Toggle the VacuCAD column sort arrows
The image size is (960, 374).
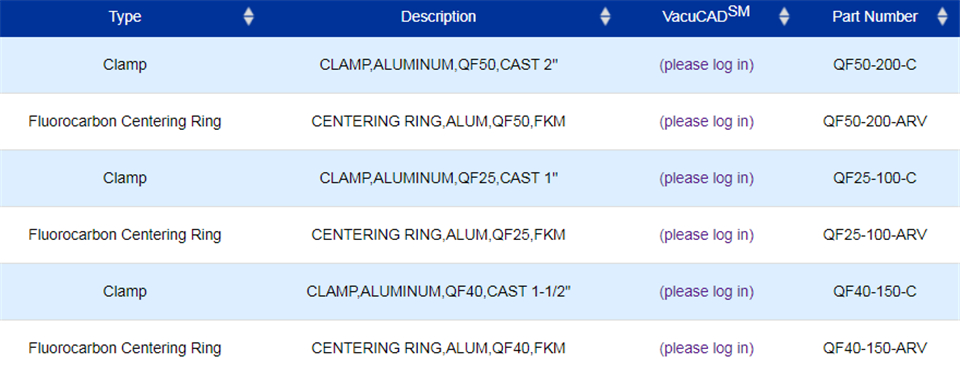pyautogui.click(x=784, y=17)
